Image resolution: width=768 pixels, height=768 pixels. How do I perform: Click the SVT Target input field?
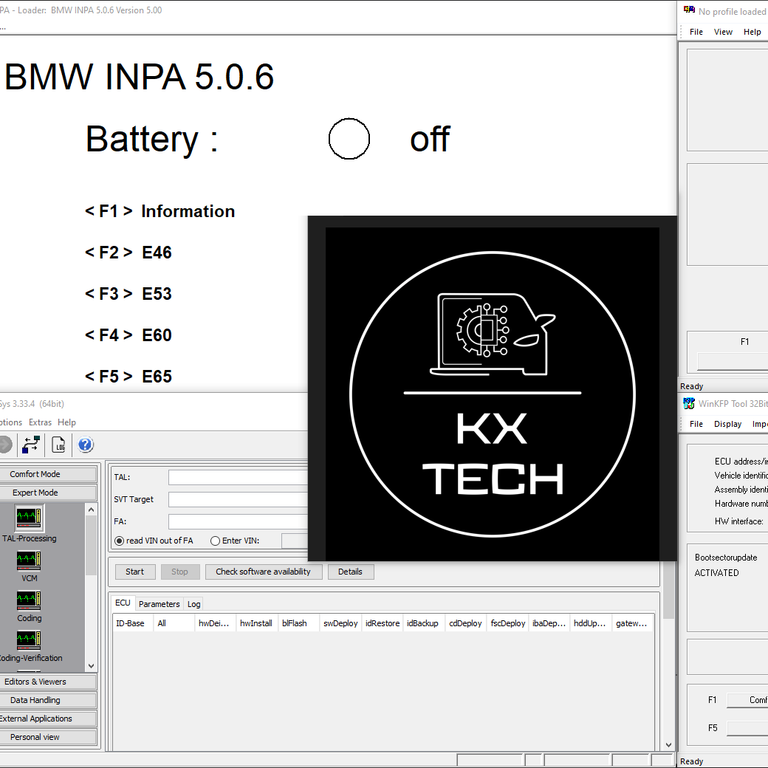tap(238, 499)
